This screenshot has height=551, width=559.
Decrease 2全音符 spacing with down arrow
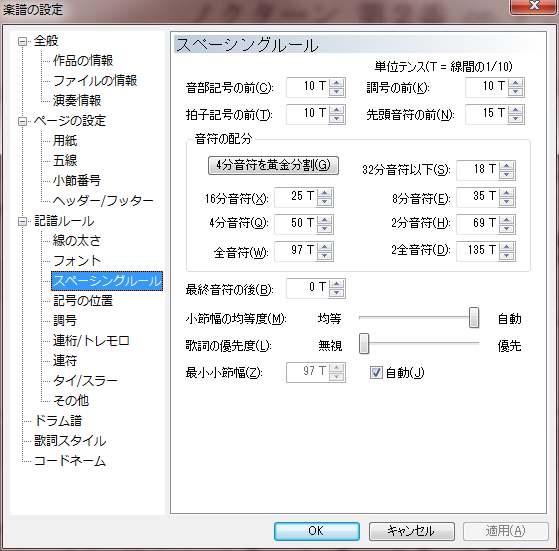[507, 256]
